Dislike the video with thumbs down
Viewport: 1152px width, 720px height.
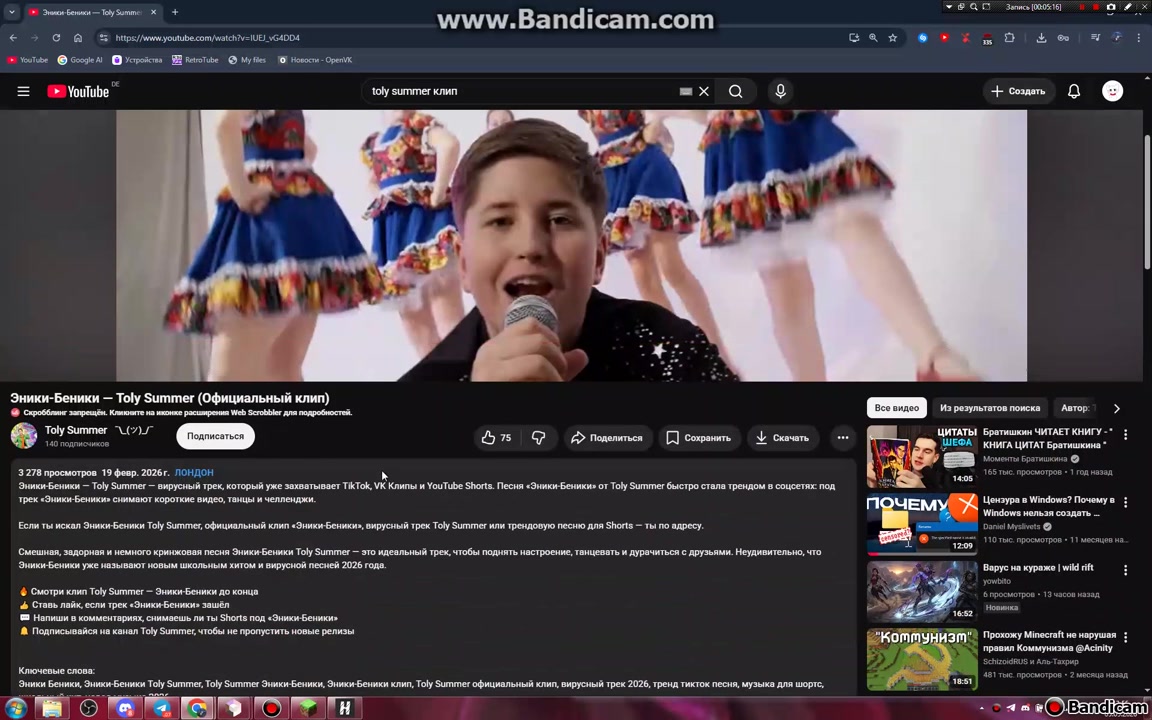[x=539, y=438]
